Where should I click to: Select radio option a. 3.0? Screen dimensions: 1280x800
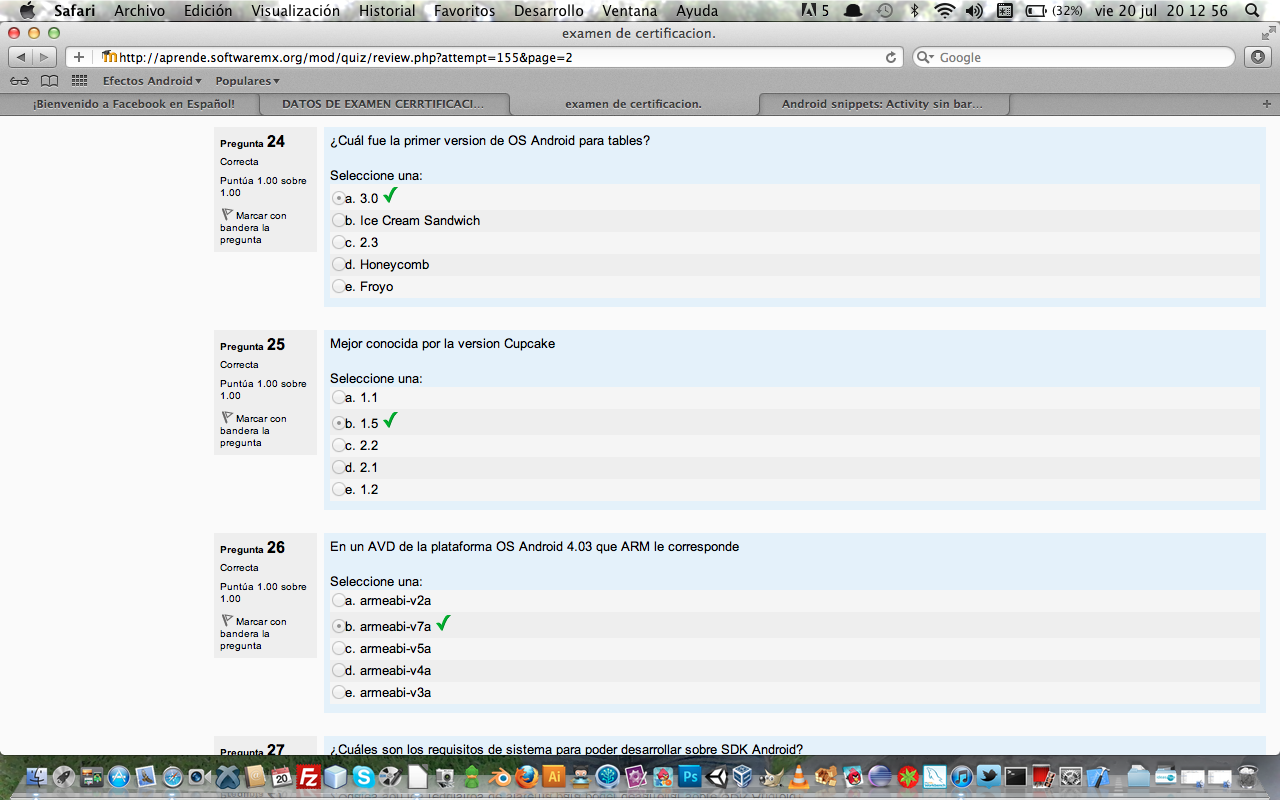pyautogui.click(x=338, y=198)
